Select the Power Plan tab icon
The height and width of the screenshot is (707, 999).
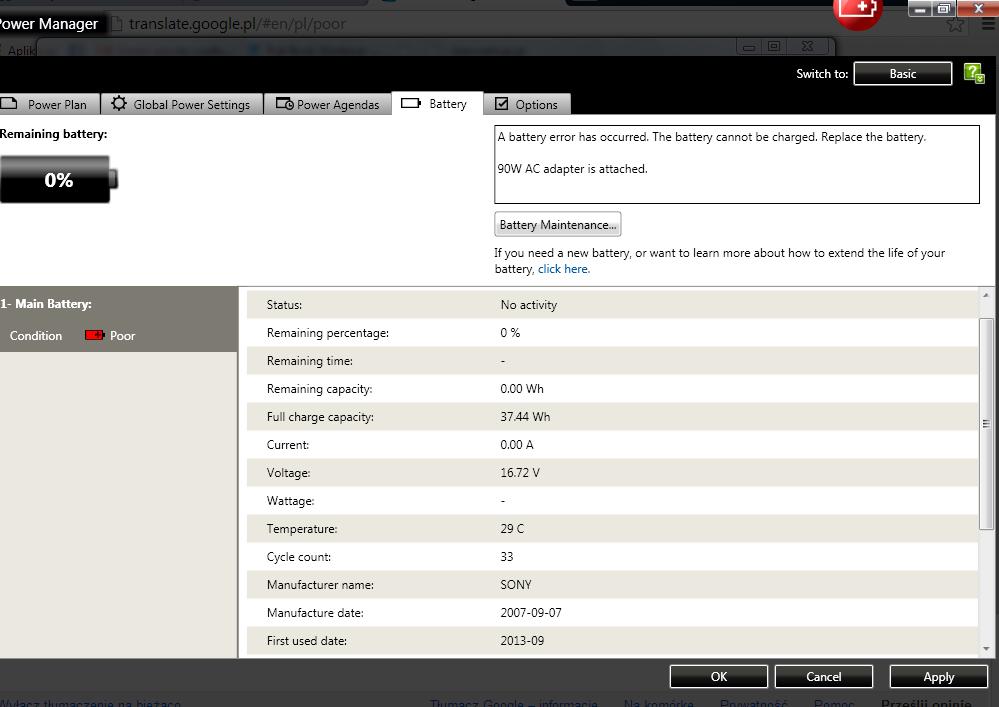[x=10, y=103]
